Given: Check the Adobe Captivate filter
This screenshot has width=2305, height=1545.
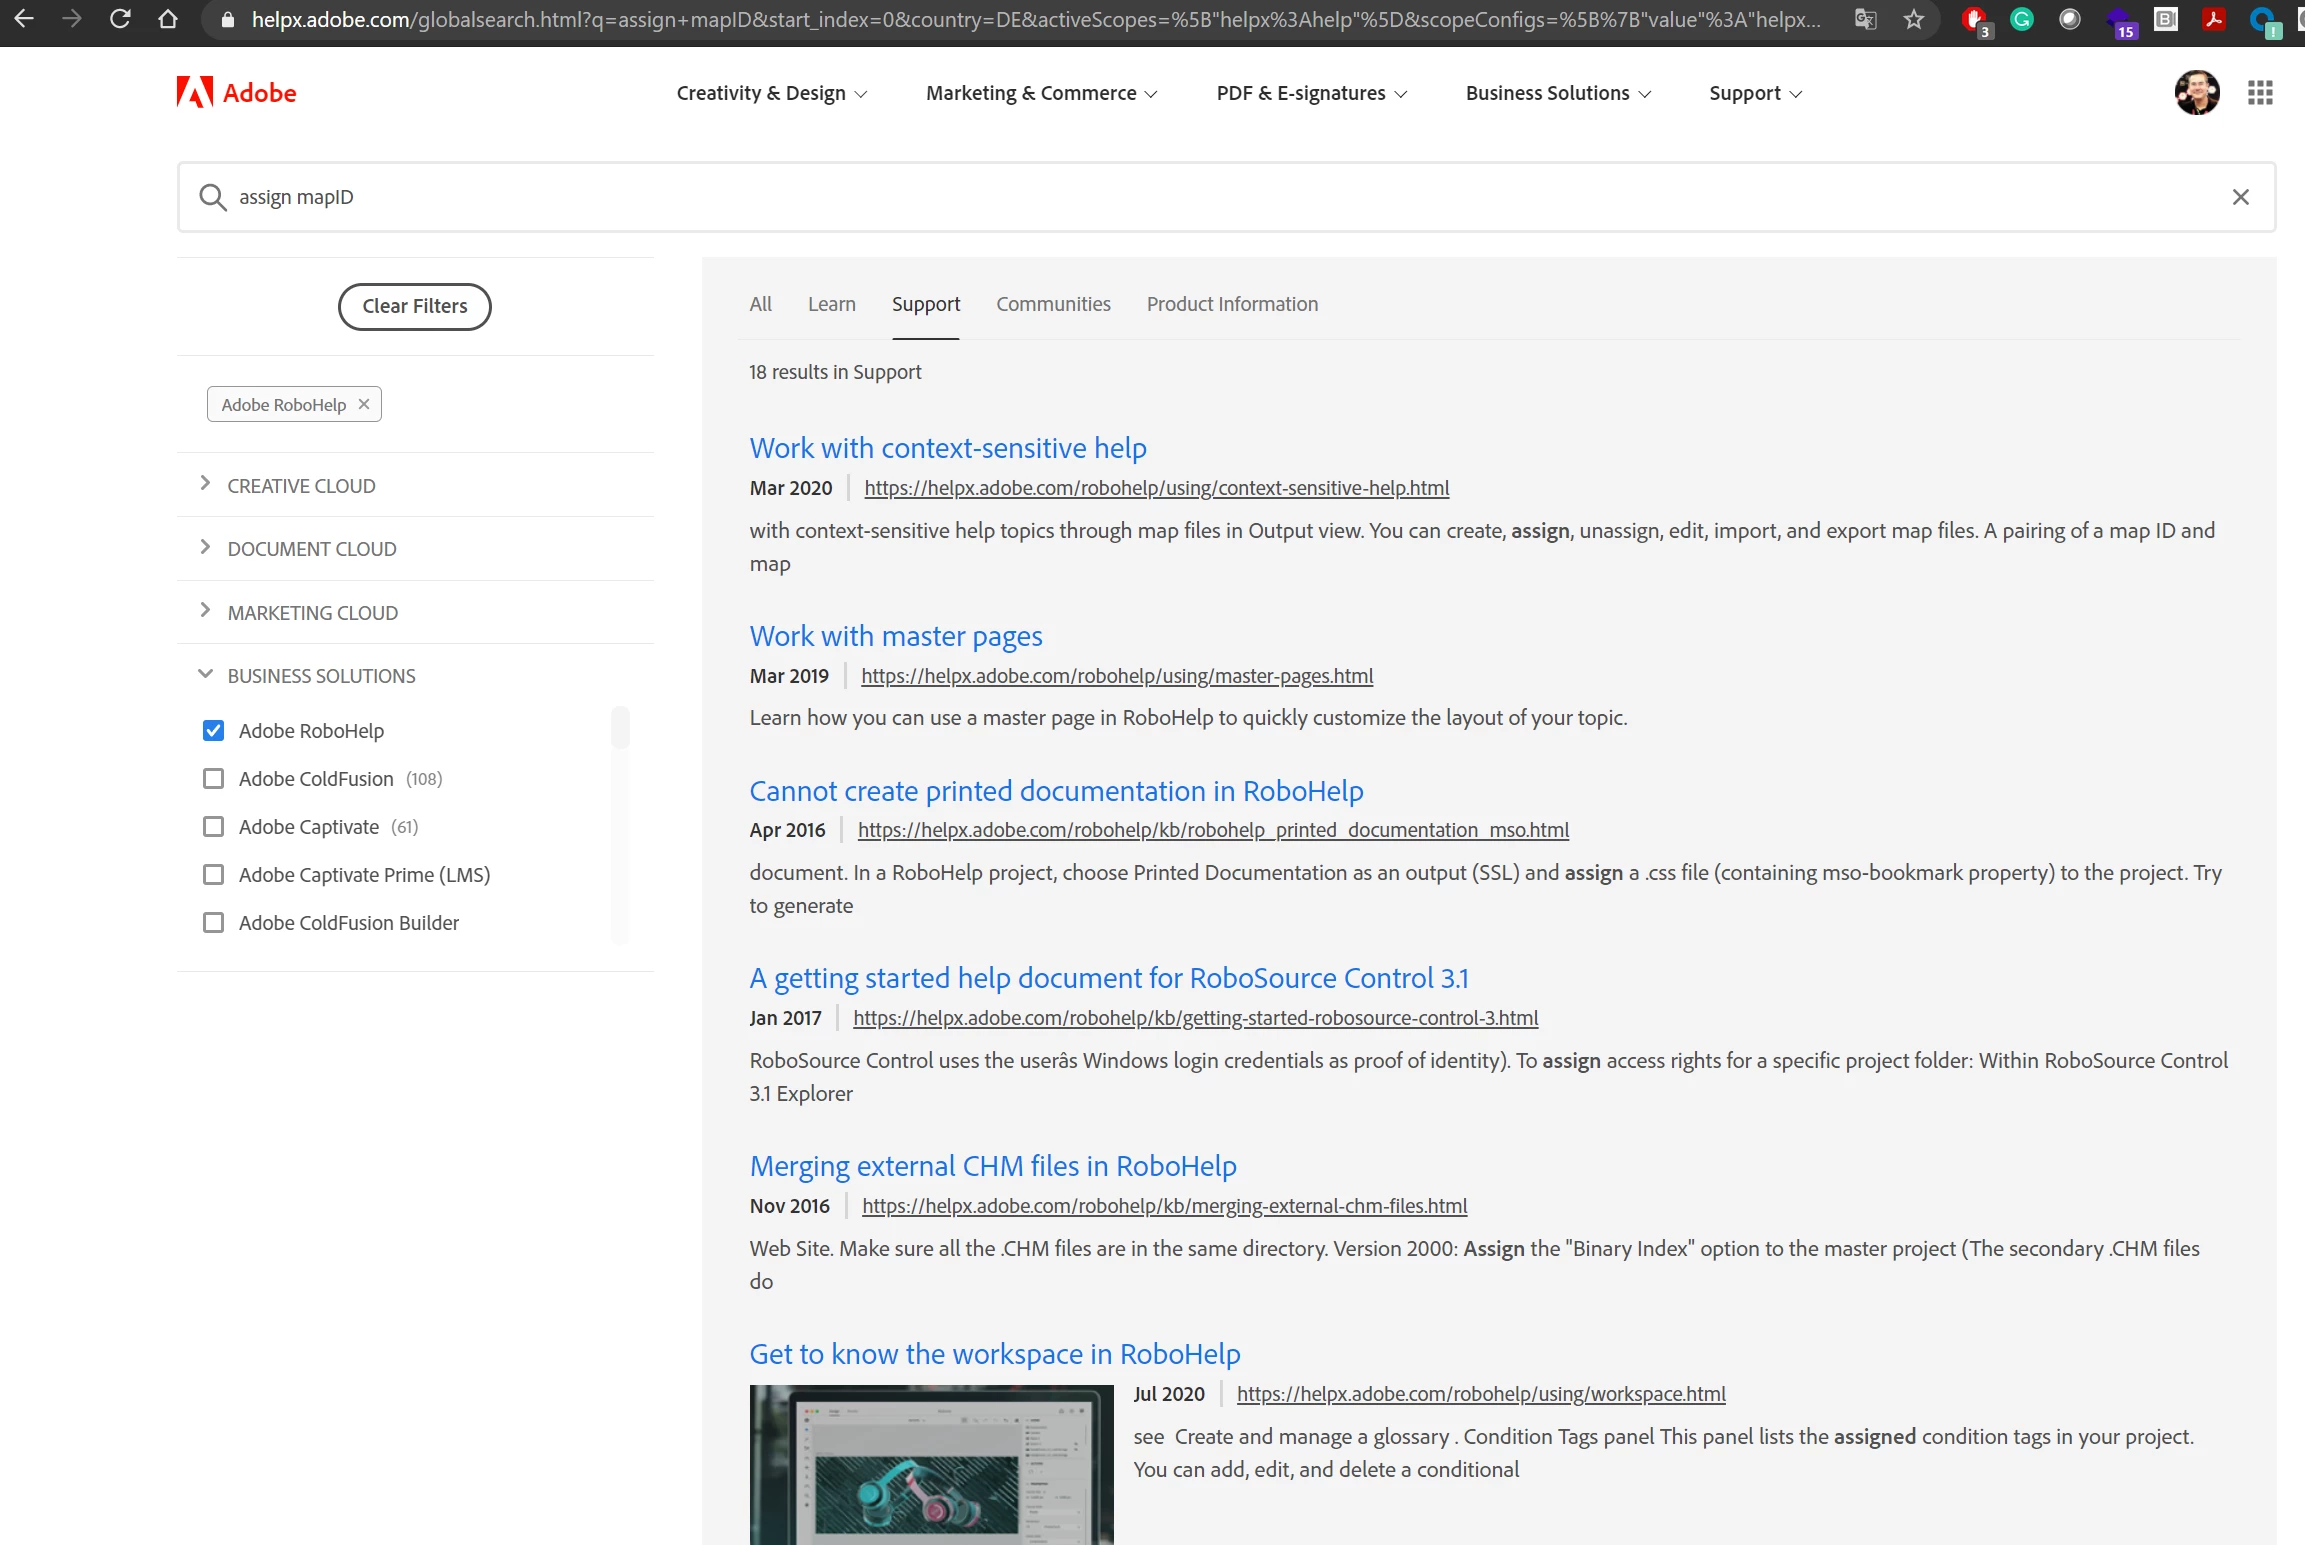Looking at the screenshot, I should pyautogui.click(x=213, y=827).
